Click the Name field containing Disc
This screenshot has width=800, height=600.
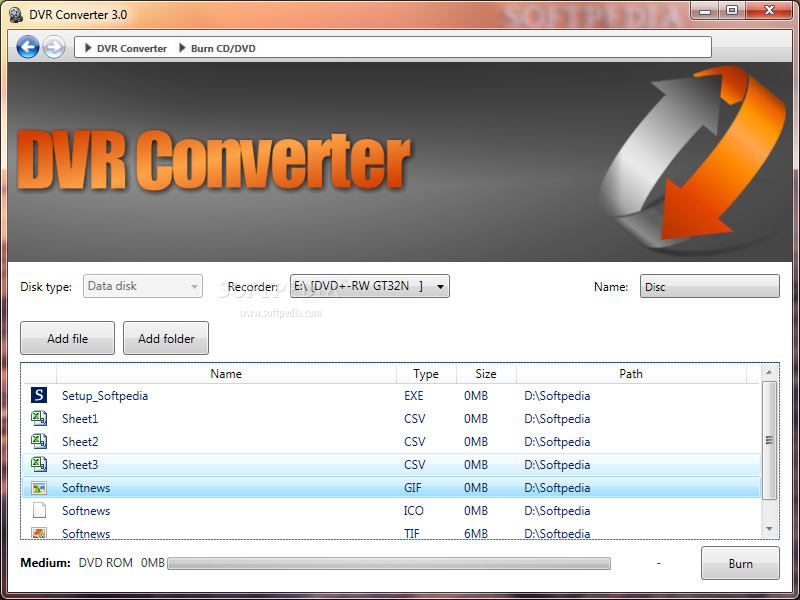[x=710, y=286]
